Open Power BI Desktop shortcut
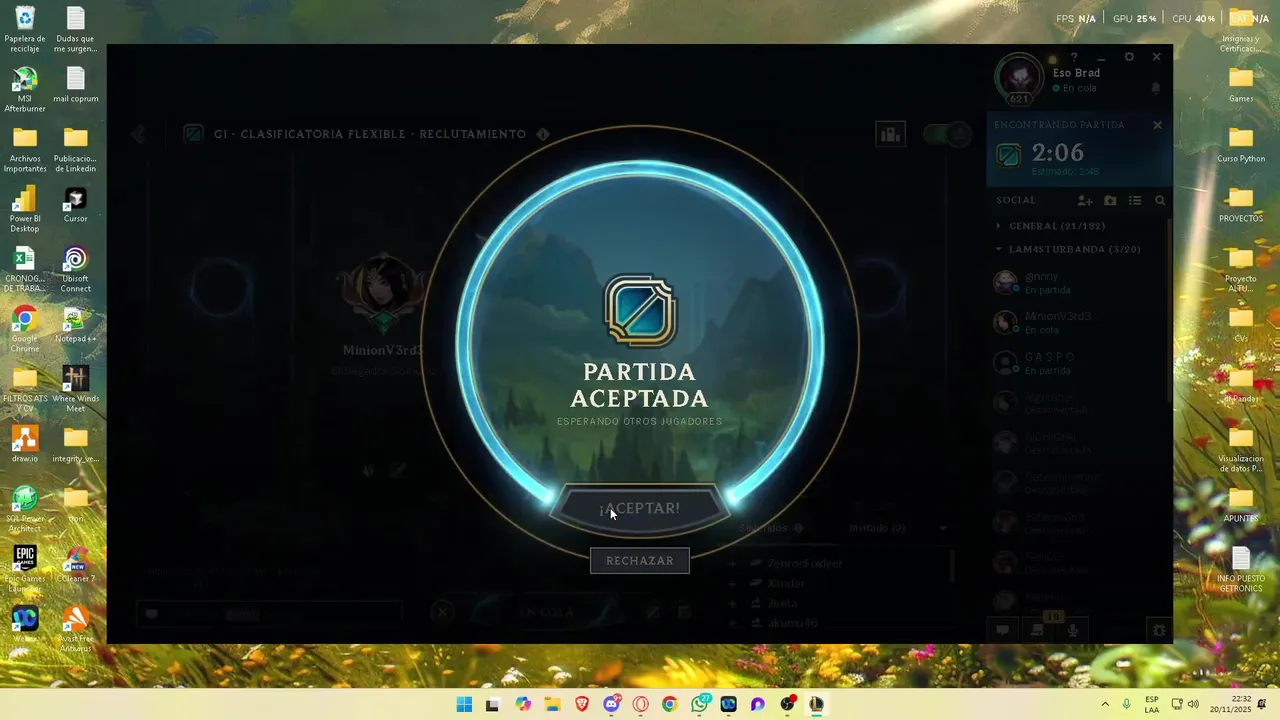1280x720 pixels. pos(25,209)
